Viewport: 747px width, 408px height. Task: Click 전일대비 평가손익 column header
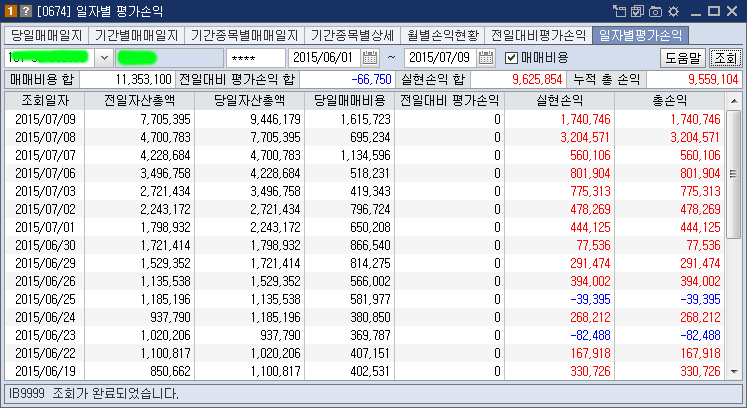[x=450, y=101]
